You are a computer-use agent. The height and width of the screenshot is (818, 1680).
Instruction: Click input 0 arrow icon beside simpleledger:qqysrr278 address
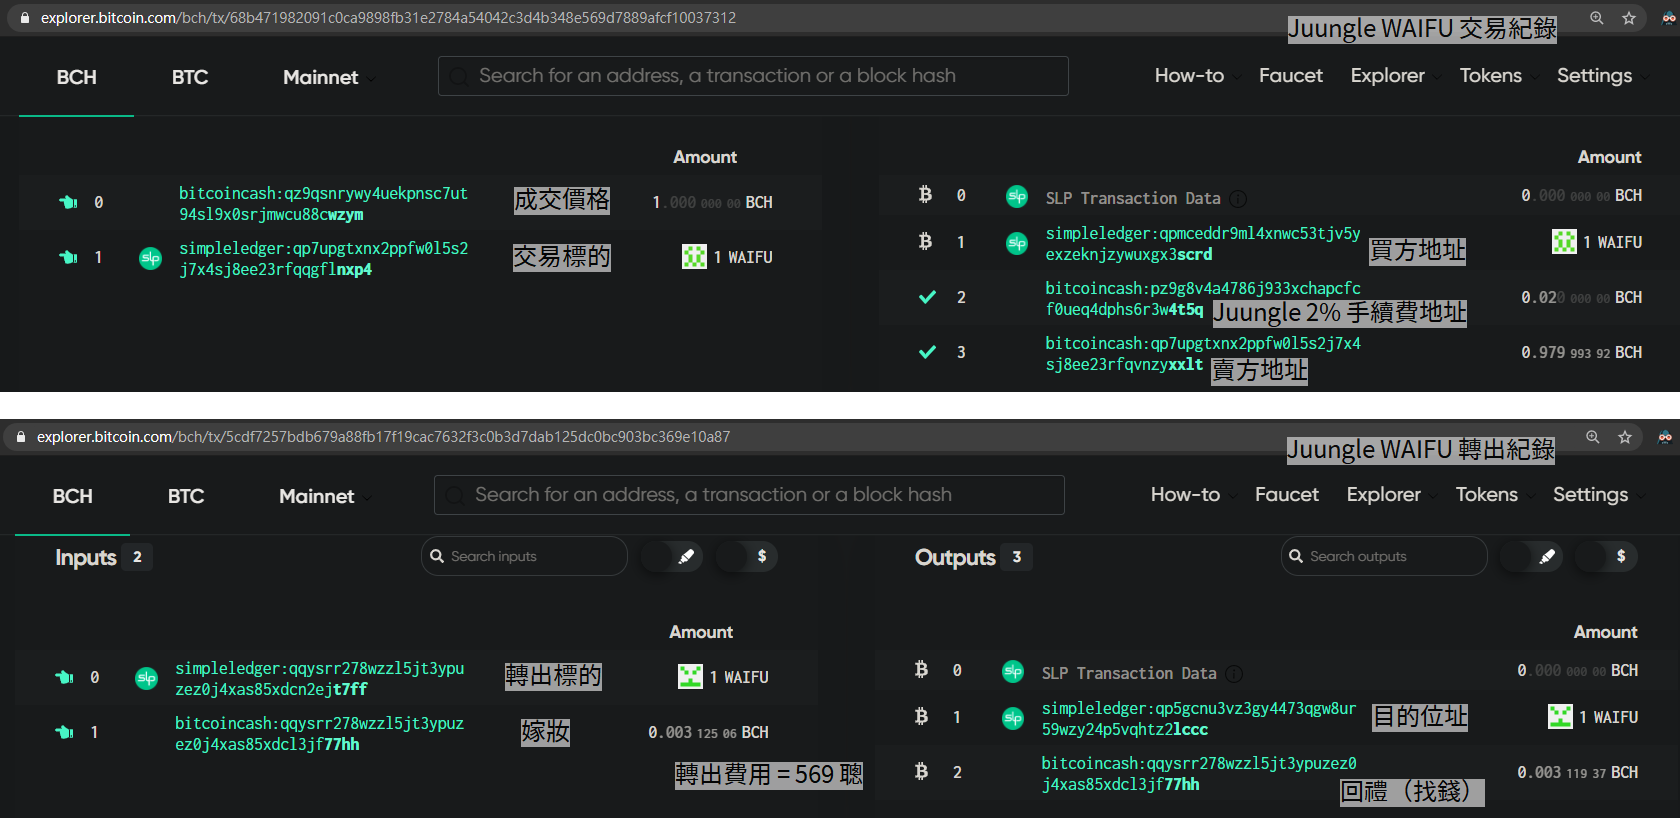tap(64, 677)
